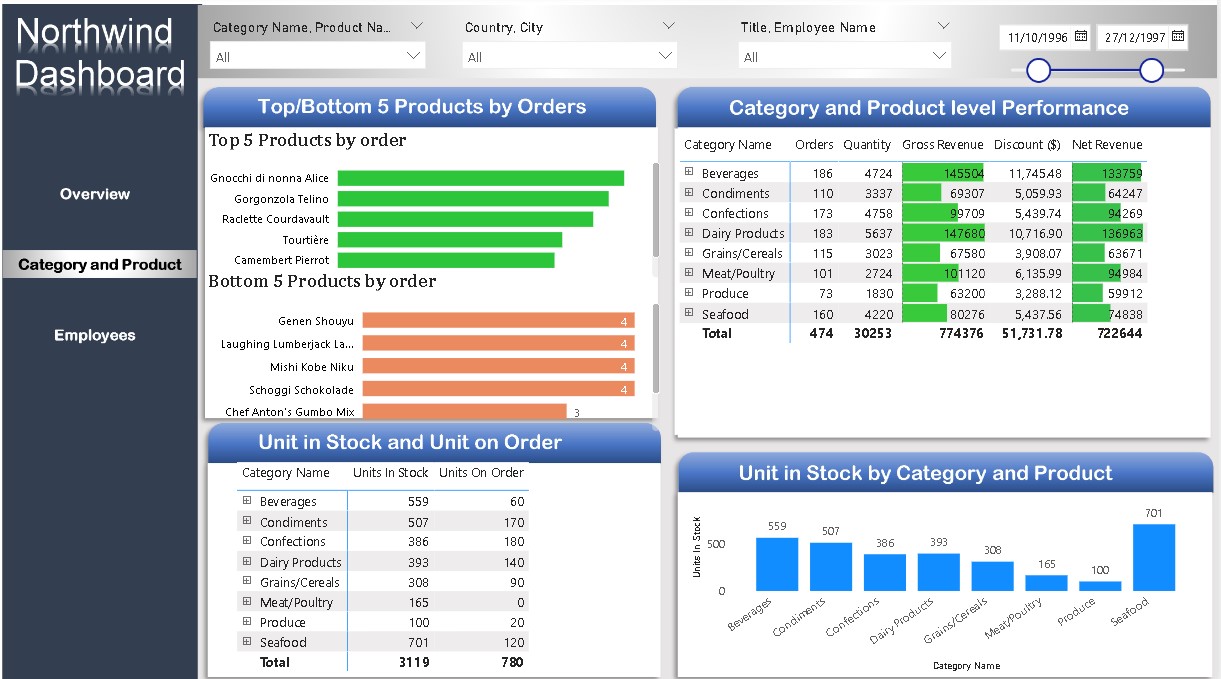Viewport: 1221px width, 679px height.
Task: Open the end date calendar picker icon
Action: 1176,36
